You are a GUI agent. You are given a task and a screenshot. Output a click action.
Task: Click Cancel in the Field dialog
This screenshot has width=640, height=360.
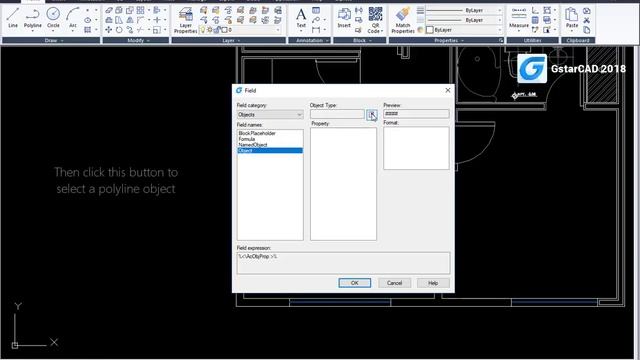(394, 283)
